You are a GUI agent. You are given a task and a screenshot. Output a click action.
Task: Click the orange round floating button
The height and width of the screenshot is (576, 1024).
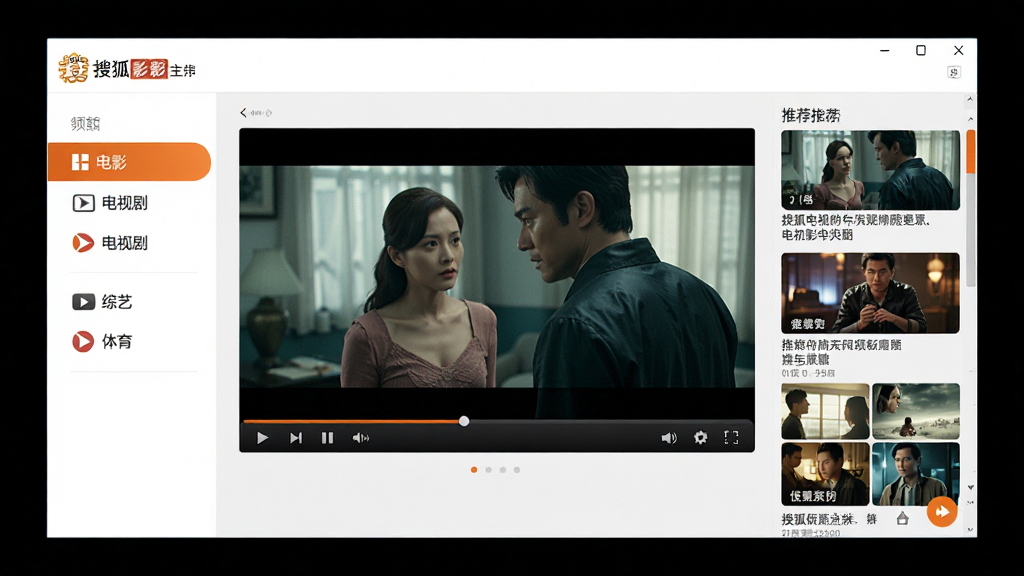pyautogui.click(x=942, y=511)
